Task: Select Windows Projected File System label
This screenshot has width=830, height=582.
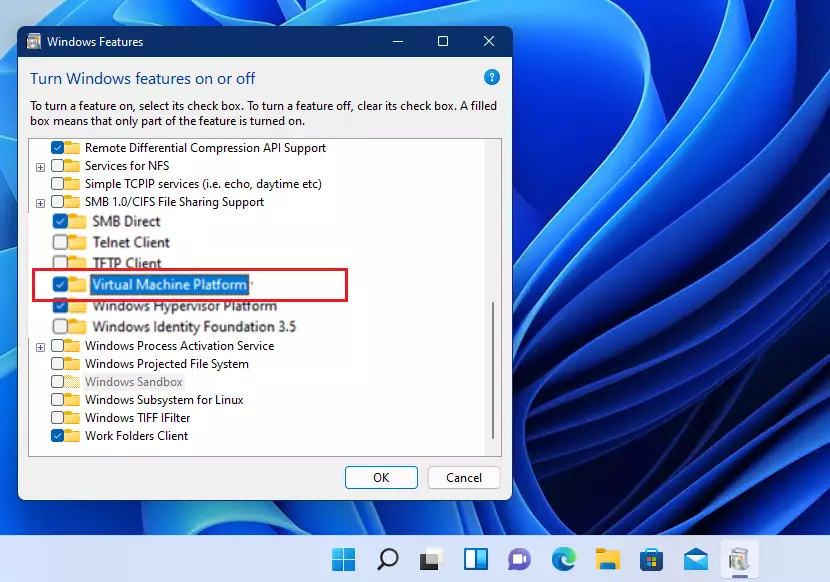Action: click(167, 364)
